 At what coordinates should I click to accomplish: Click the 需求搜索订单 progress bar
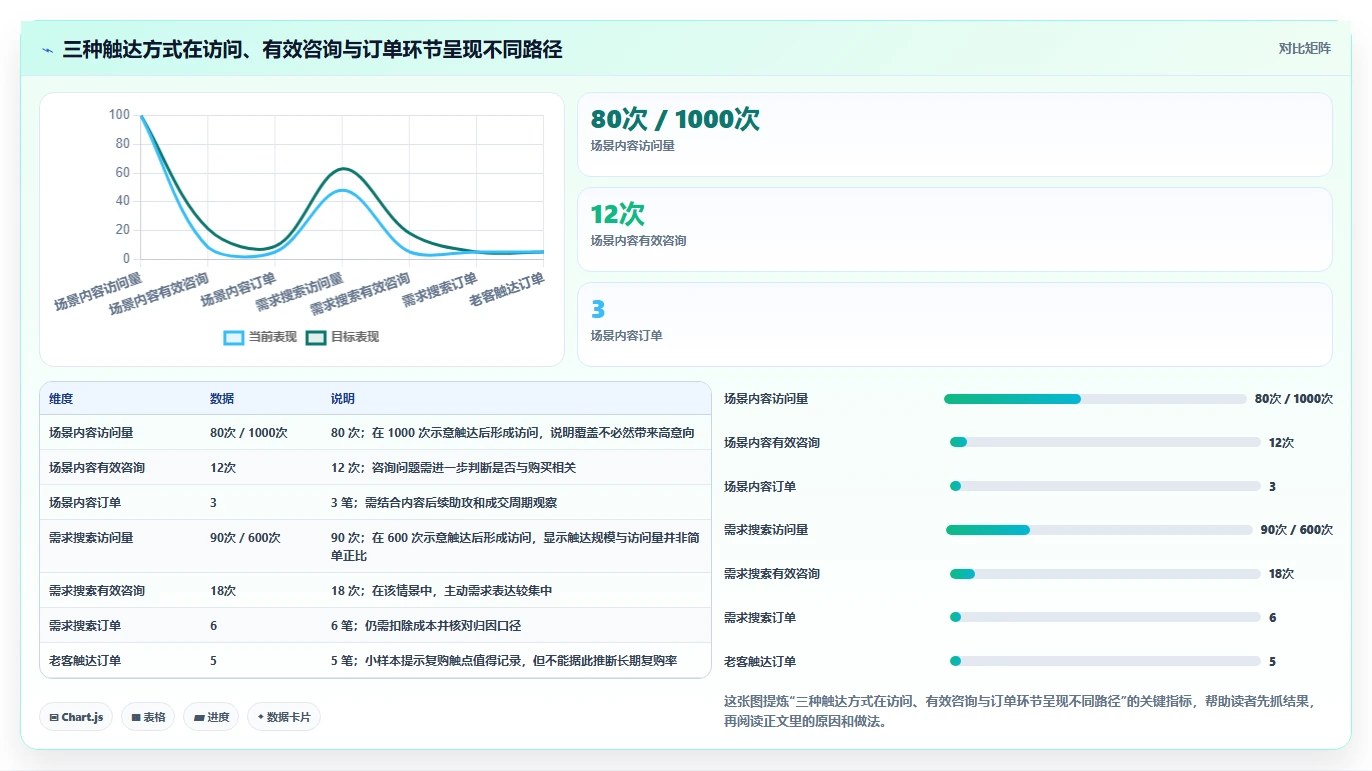pos(1105,618)
